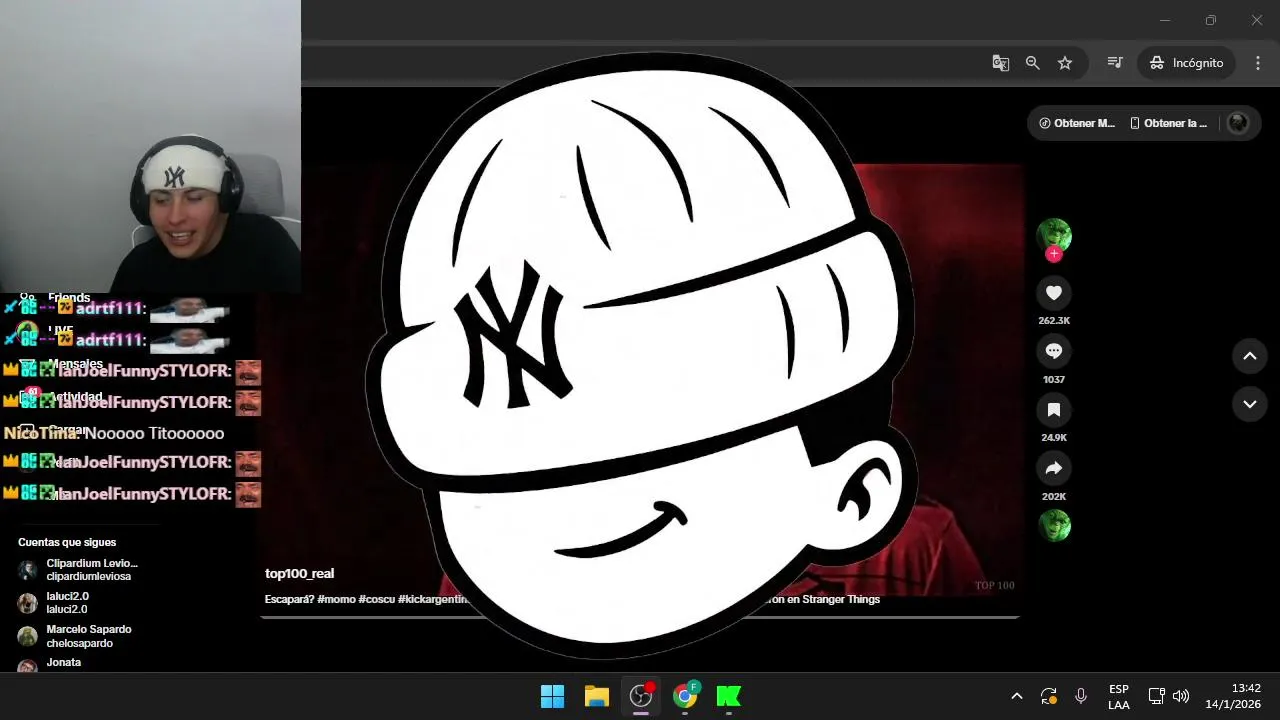This screenshot has width=1280, height=720.
Task: Open the top100_real username link
Action: point(299,573)
